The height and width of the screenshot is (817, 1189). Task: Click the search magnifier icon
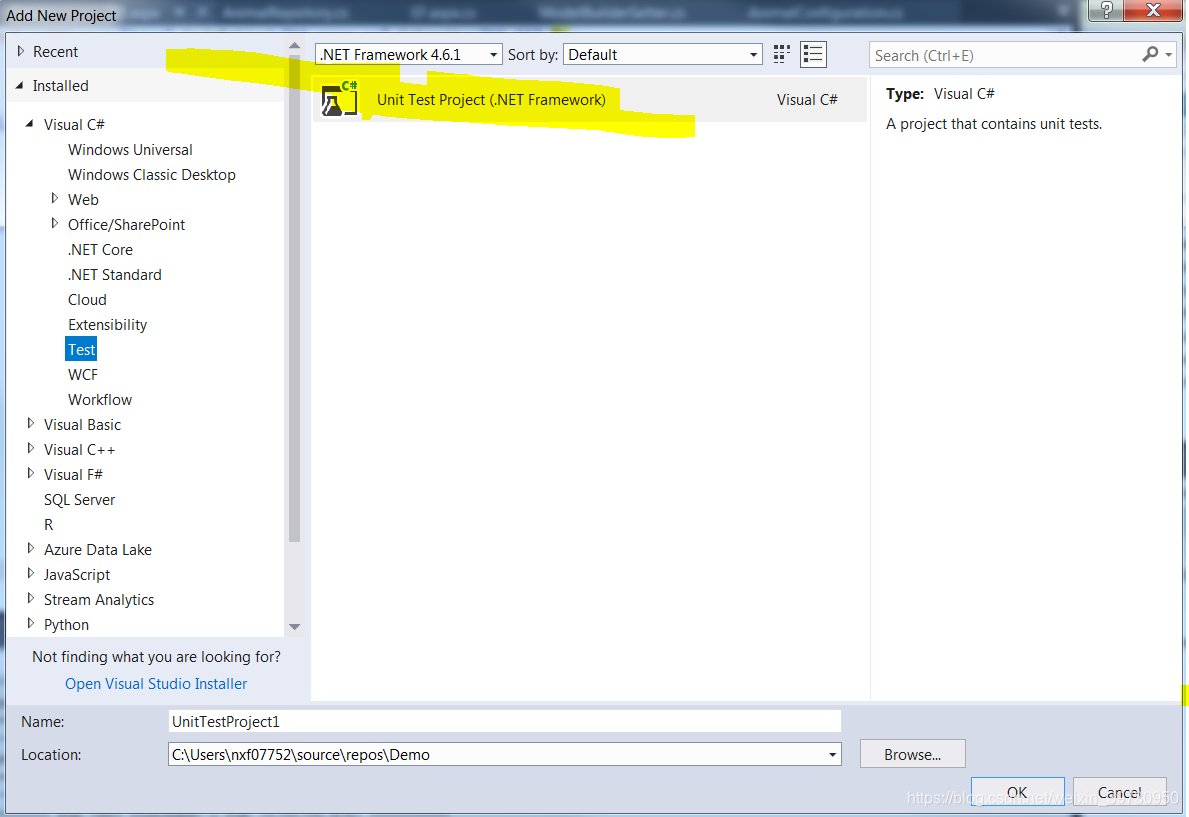(x=1150, y=54)
